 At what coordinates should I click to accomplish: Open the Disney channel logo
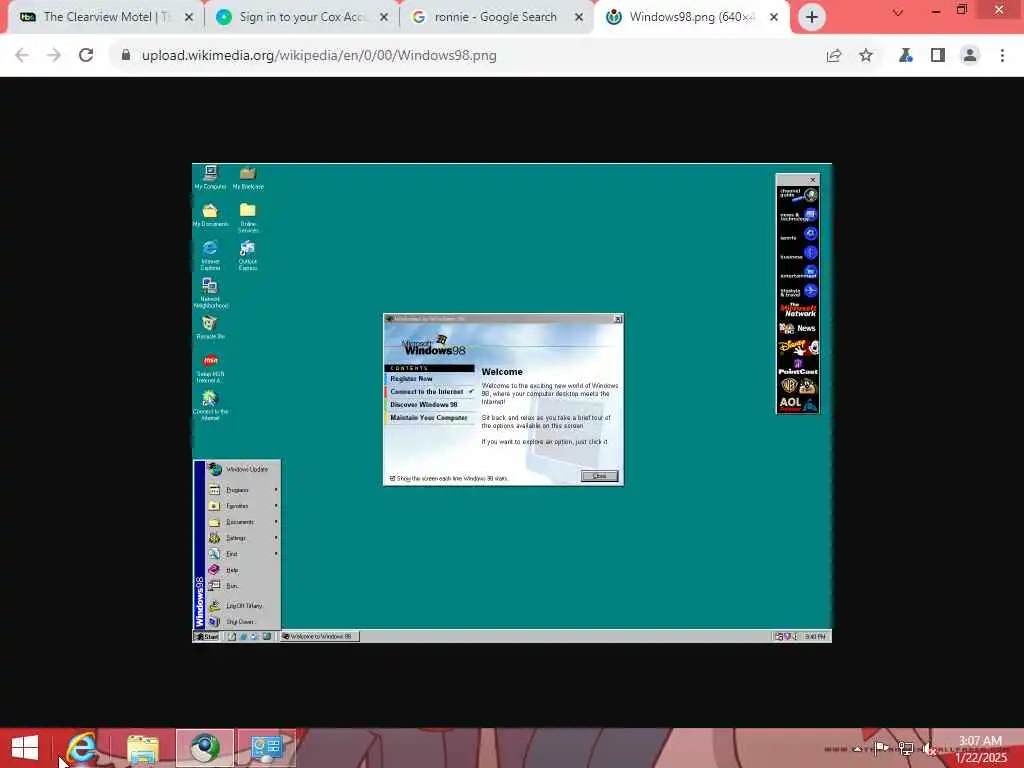pos(798,347)
